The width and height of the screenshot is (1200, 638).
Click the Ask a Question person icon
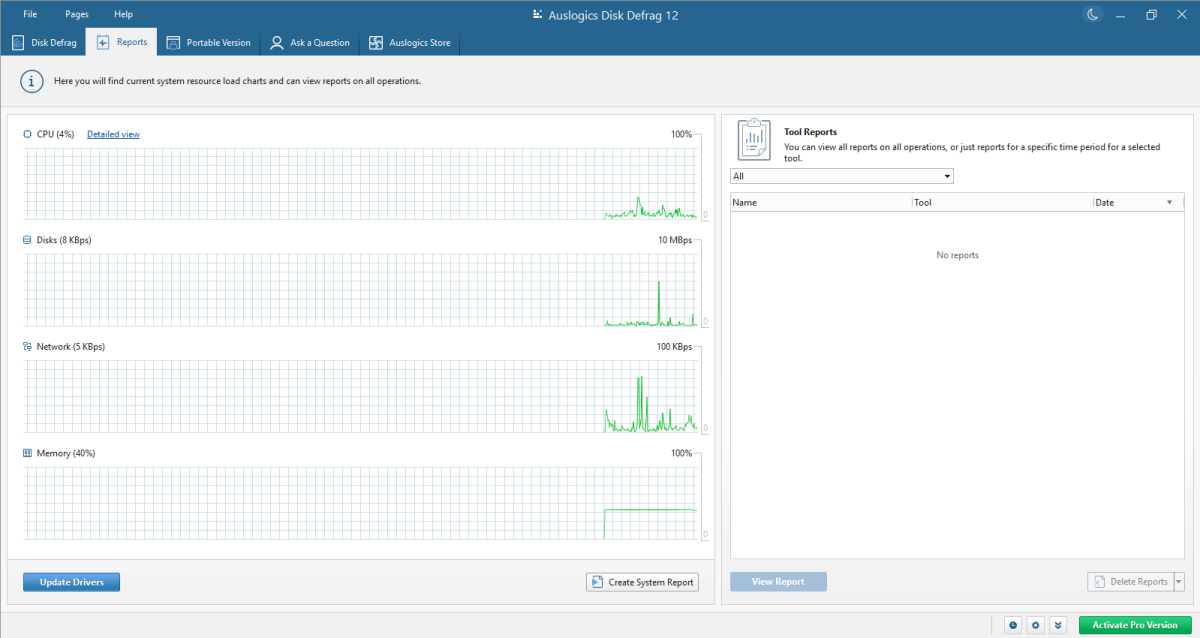[x=277, y=43]
